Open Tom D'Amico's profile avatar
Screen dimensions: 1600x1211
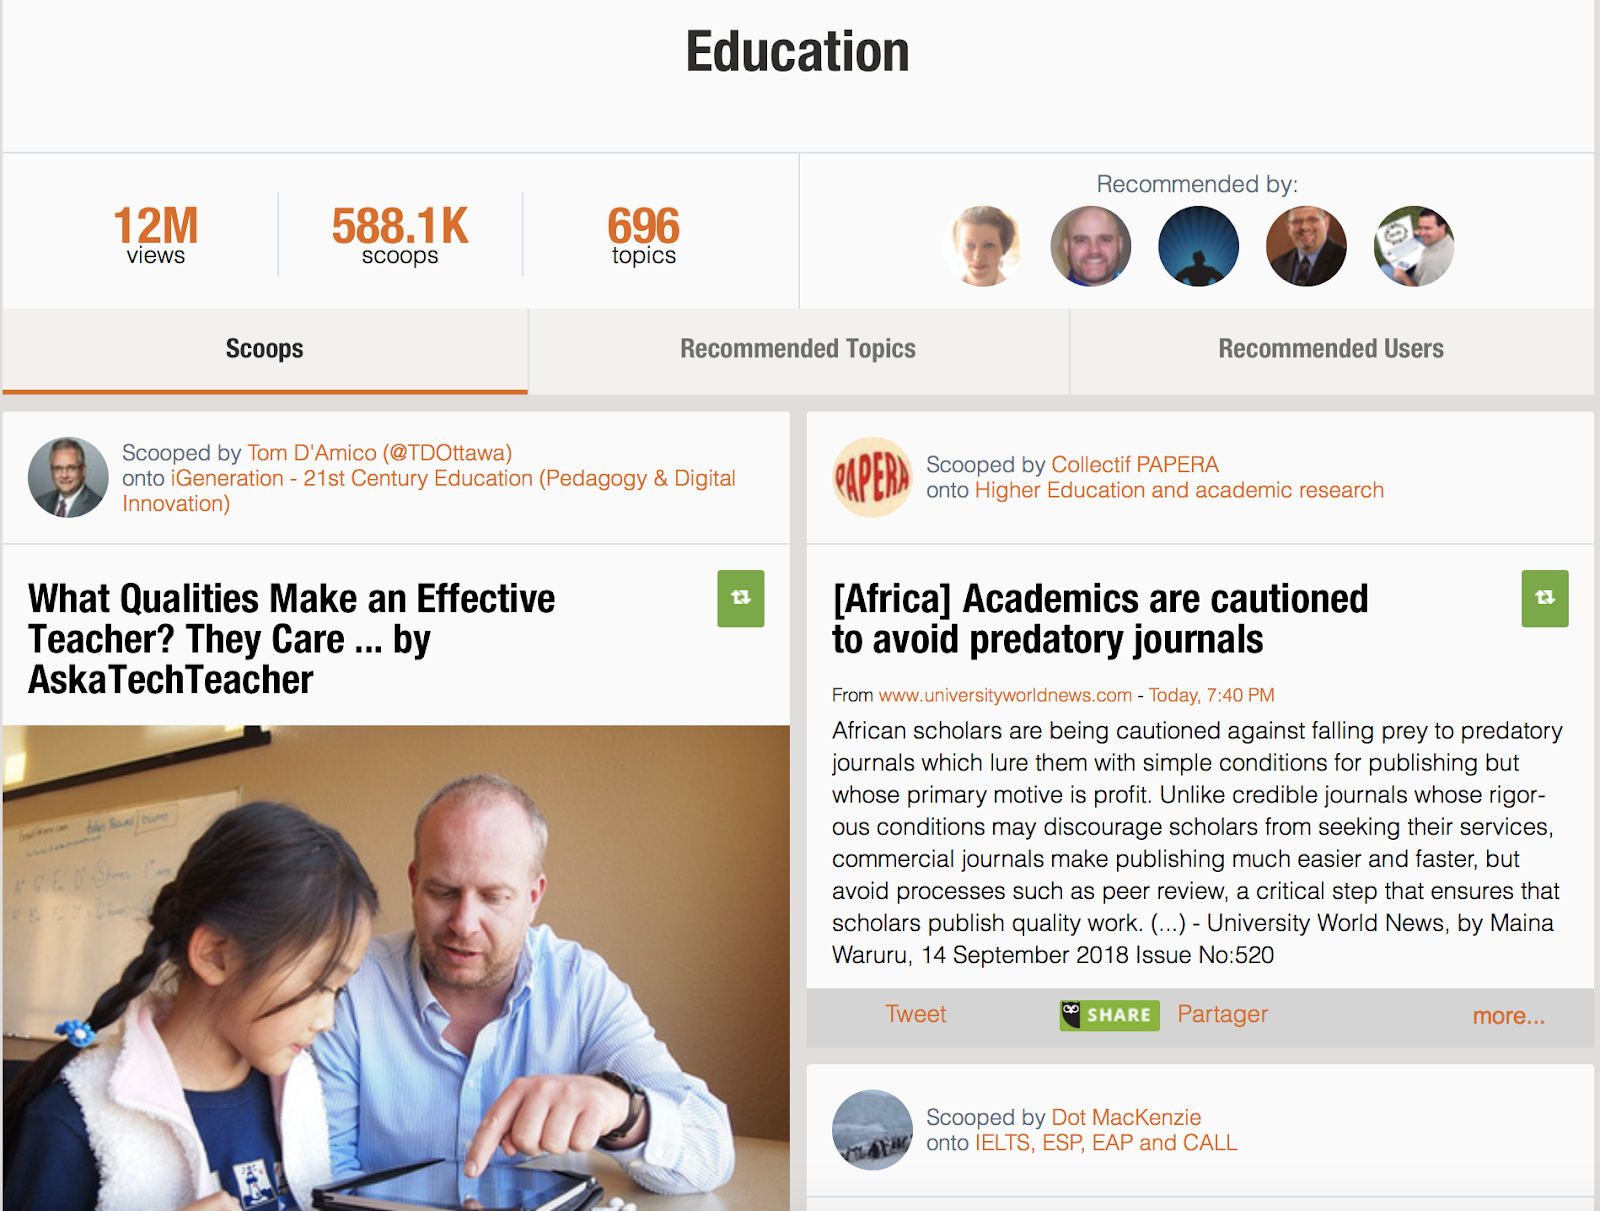click(68, 477)
